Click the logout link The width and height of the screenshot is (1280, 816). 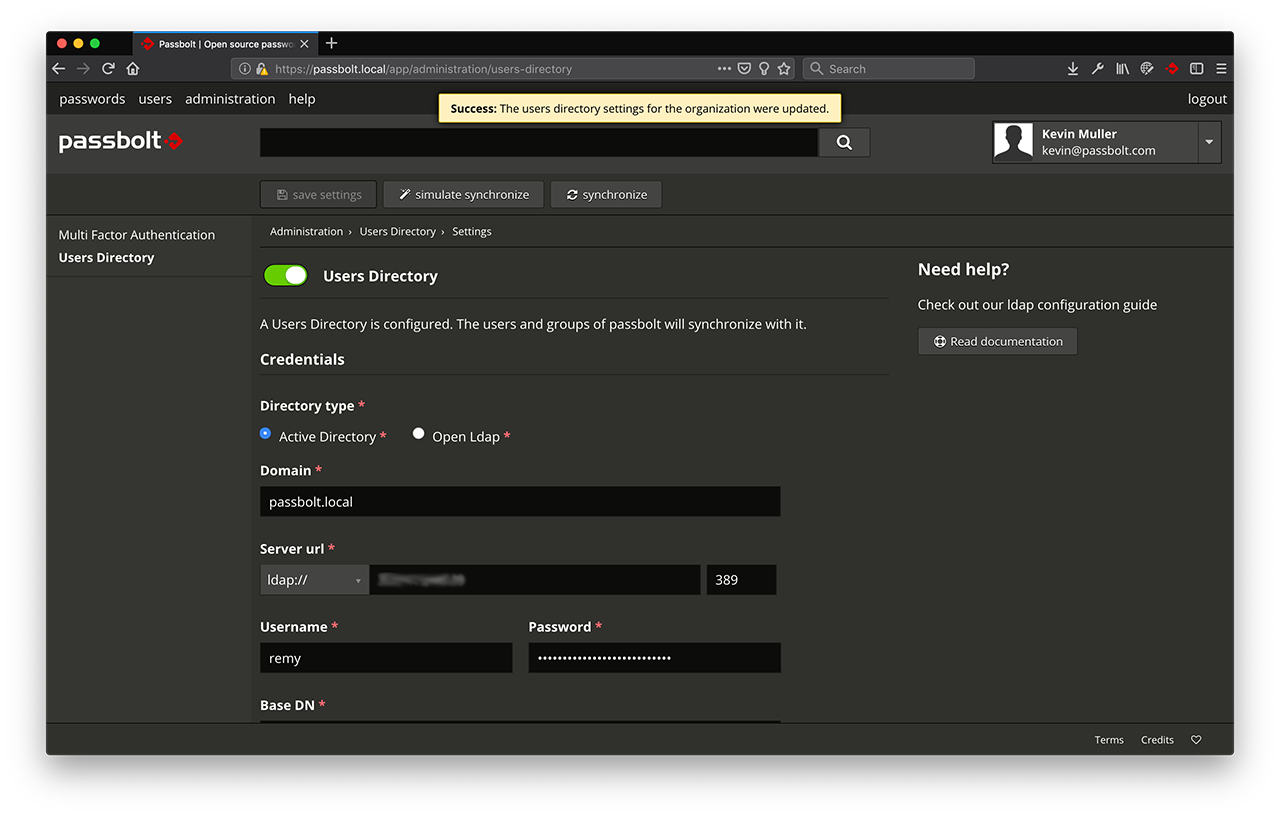(1207, 99)
